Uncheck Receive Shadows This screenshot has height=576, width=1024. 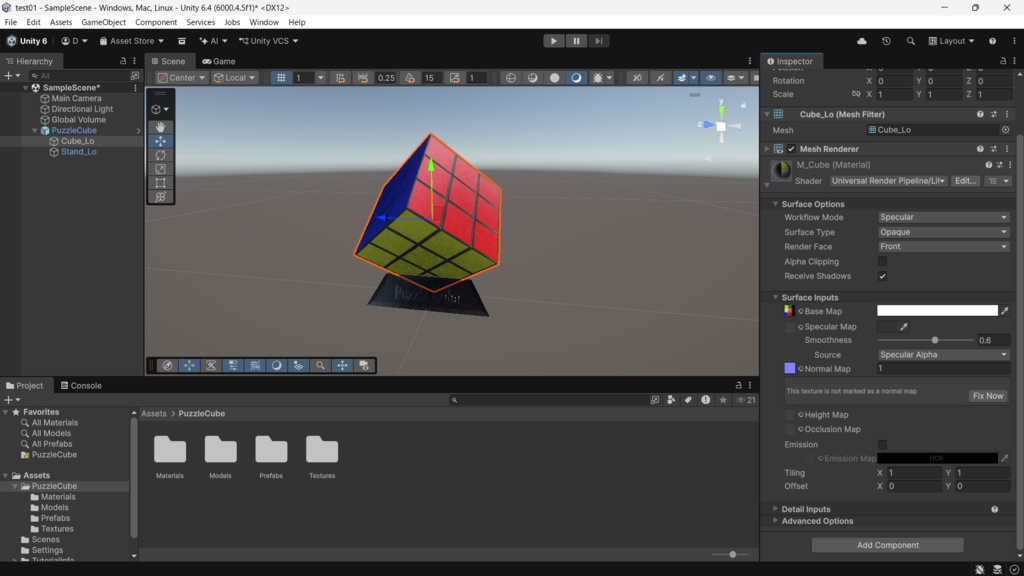(x=882, y=276)
